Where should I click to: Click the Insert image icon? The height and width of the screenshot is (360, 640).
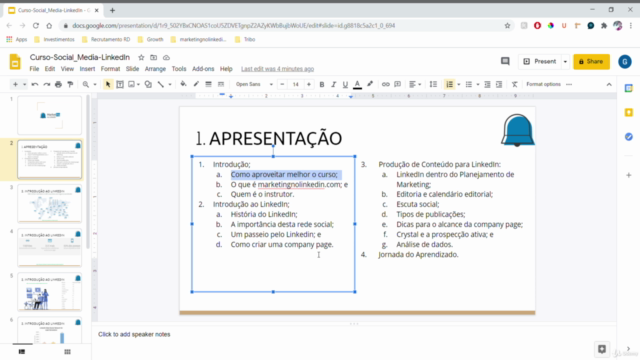coord(131,84)
